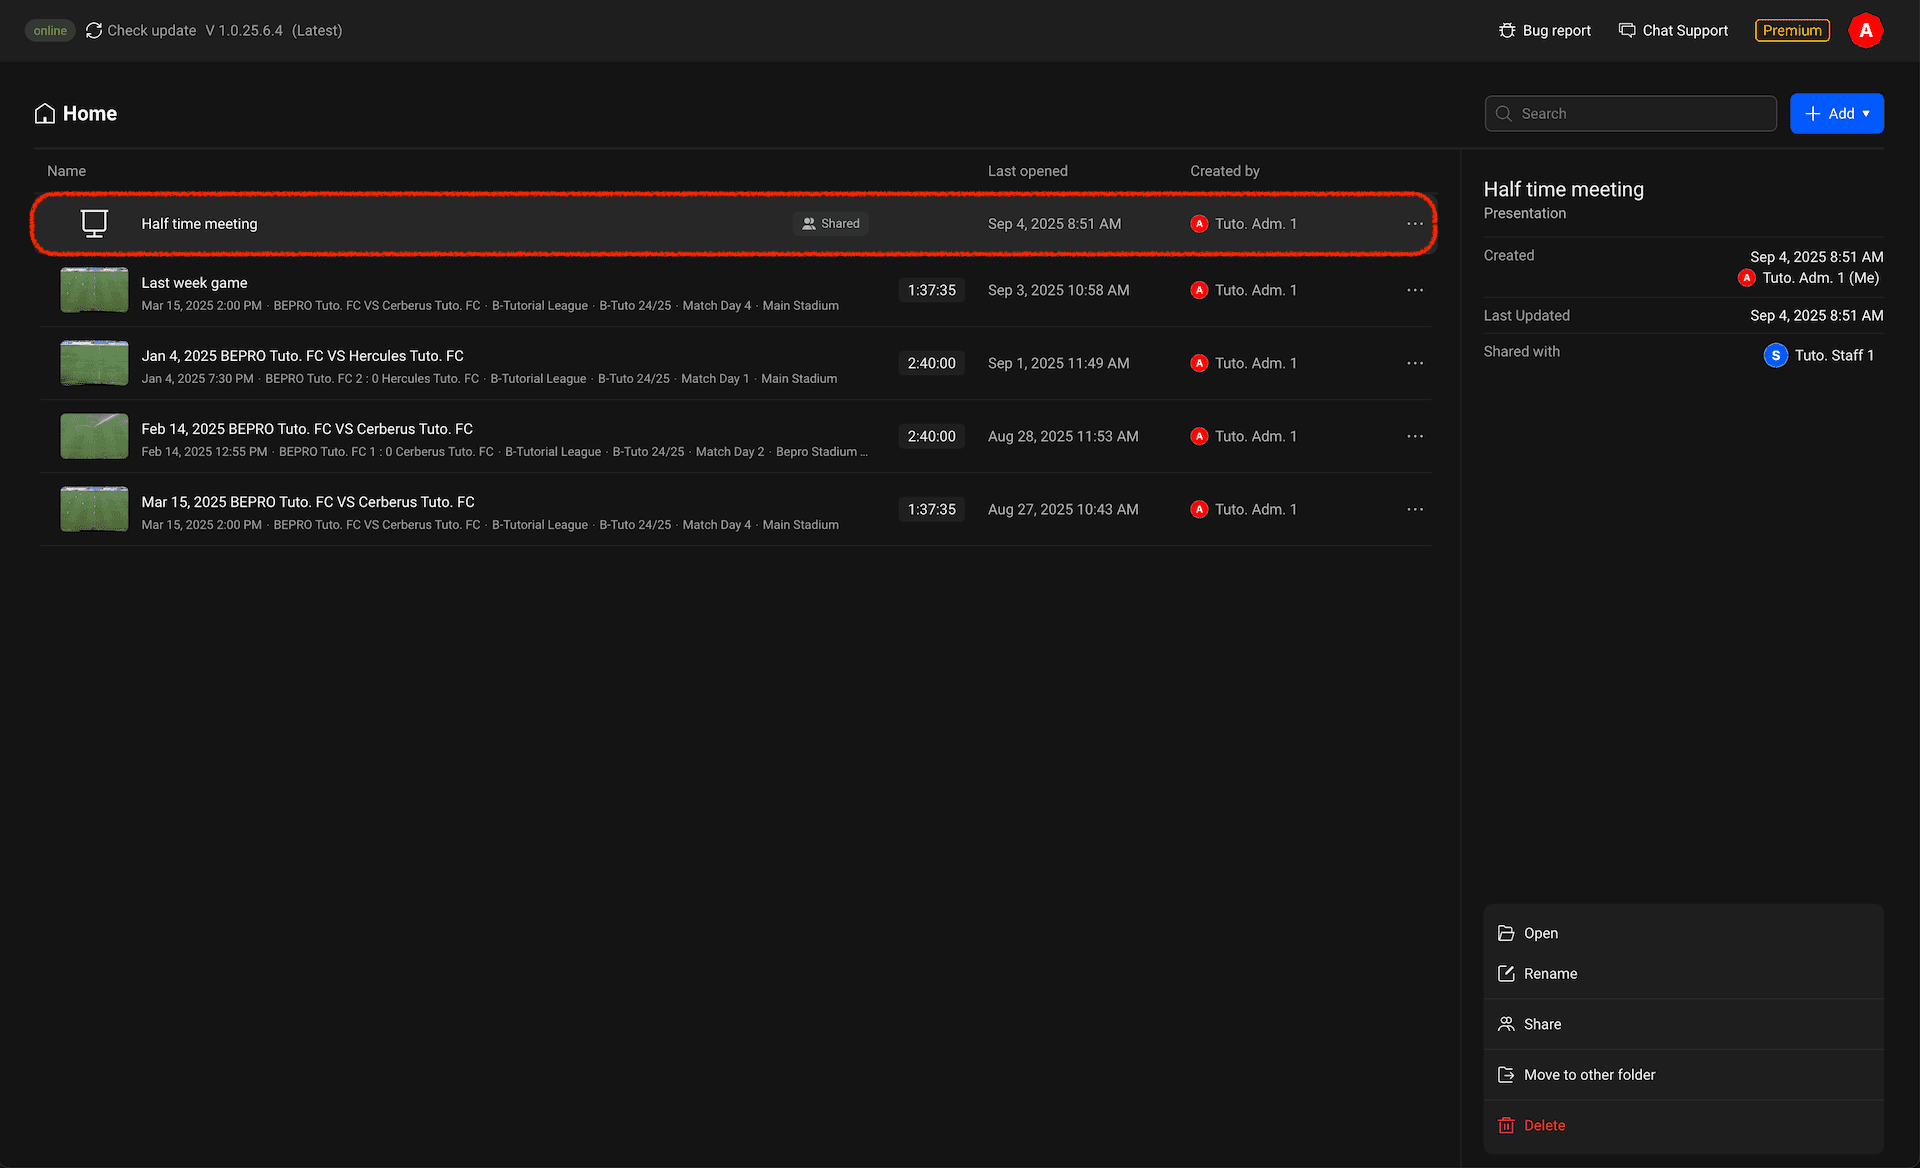Choose Rename in the actions panel
The image size is (1920, 1168).
point(1549,974)
